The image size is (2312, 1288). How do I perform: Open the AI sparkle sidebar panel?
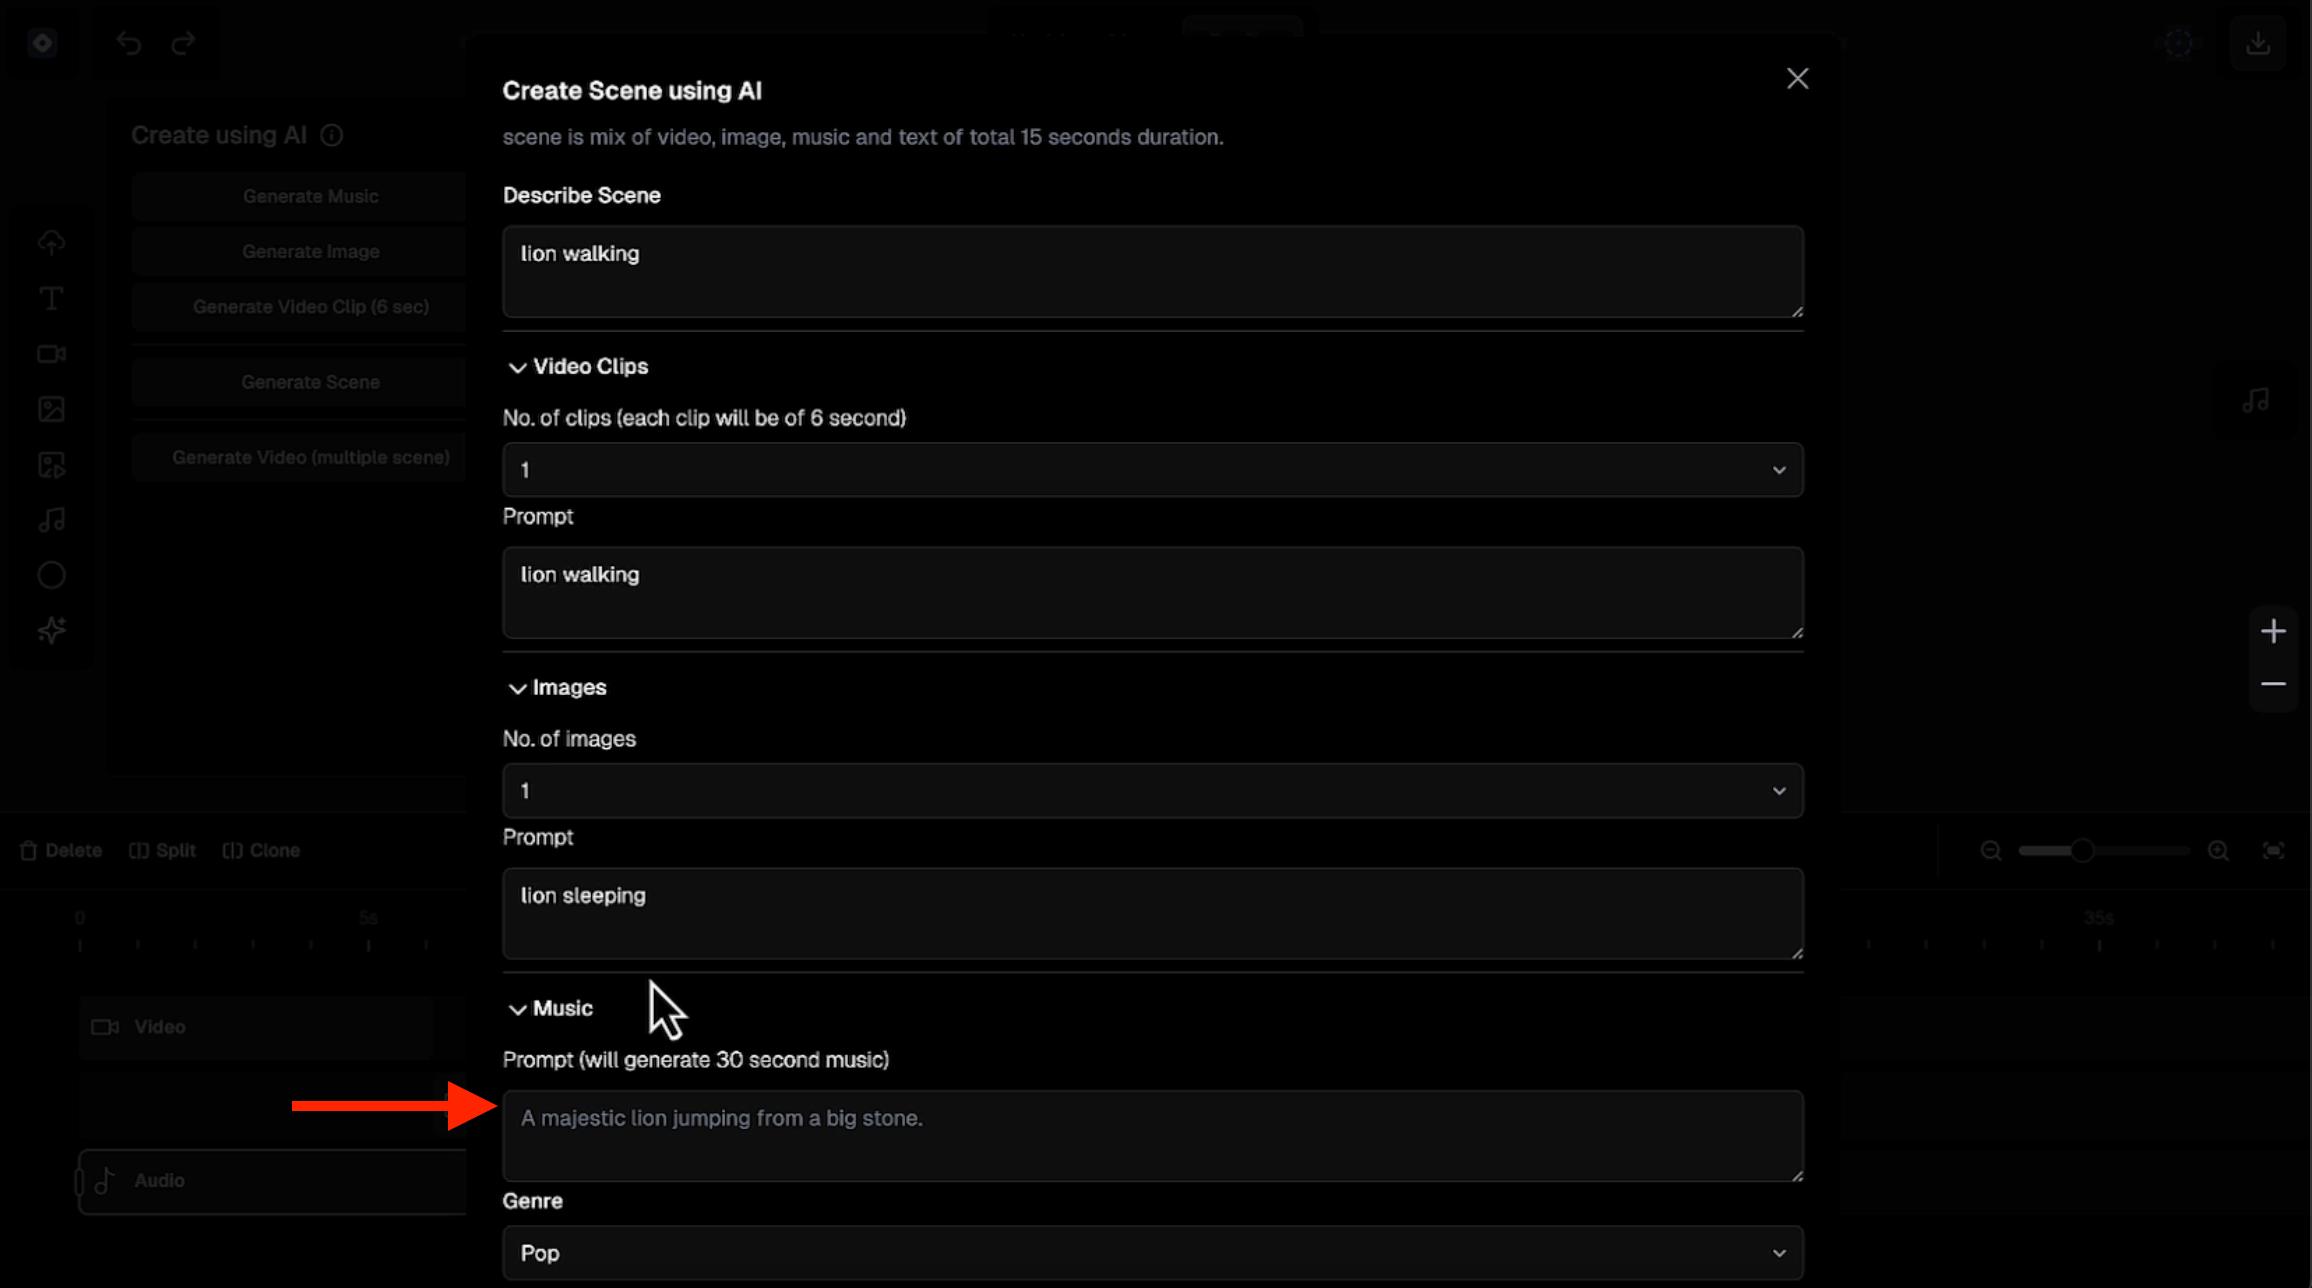(51, 630)
